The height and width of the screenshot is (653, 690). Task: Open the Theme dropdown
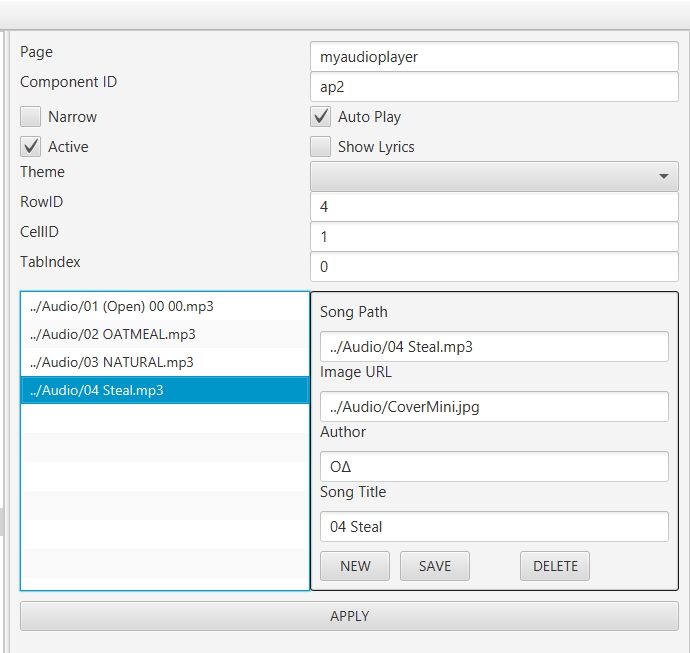click(494, 176)
